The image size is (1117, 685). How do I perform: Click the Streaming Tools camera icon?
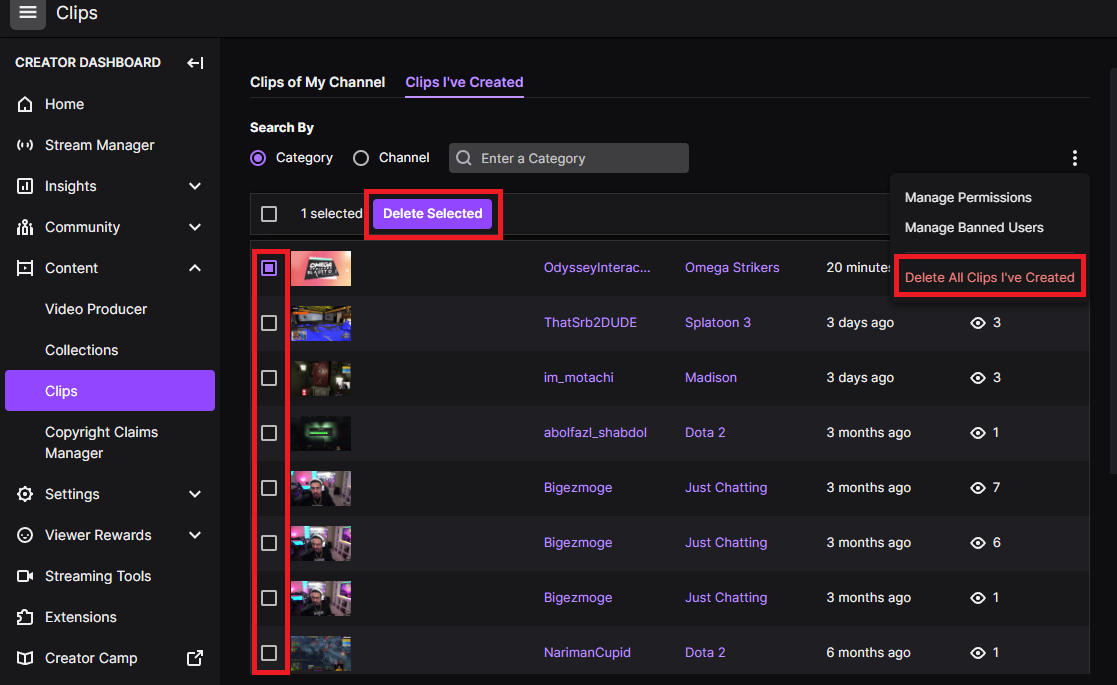[25, 576]
